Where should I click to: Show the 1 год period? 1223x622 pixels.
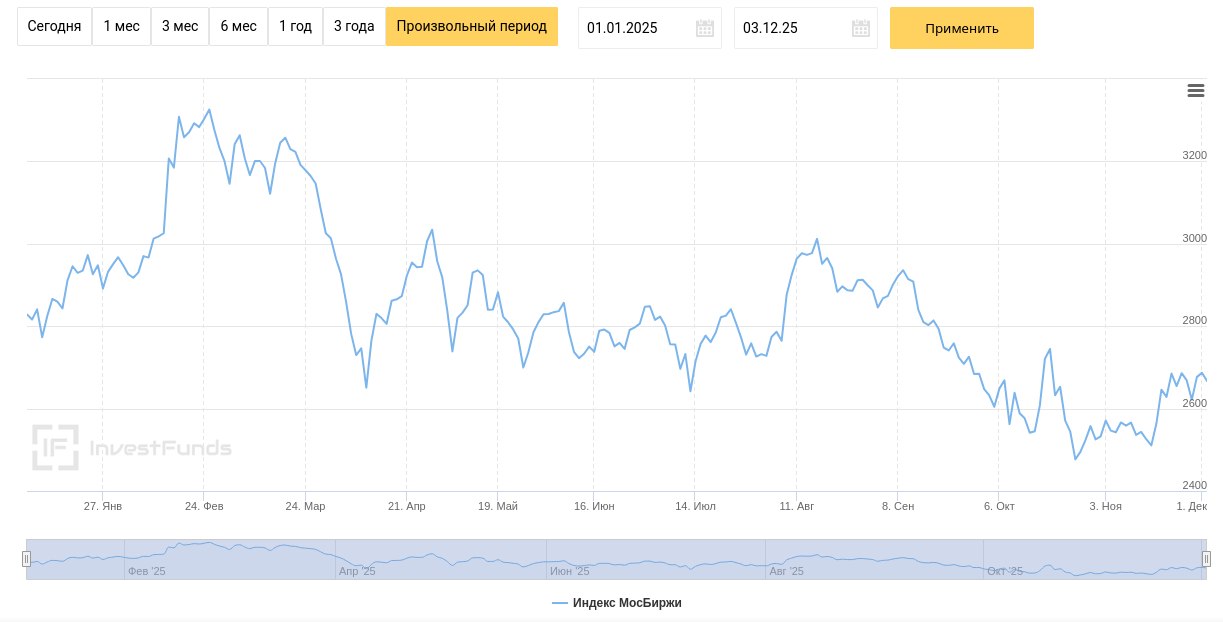295,27
